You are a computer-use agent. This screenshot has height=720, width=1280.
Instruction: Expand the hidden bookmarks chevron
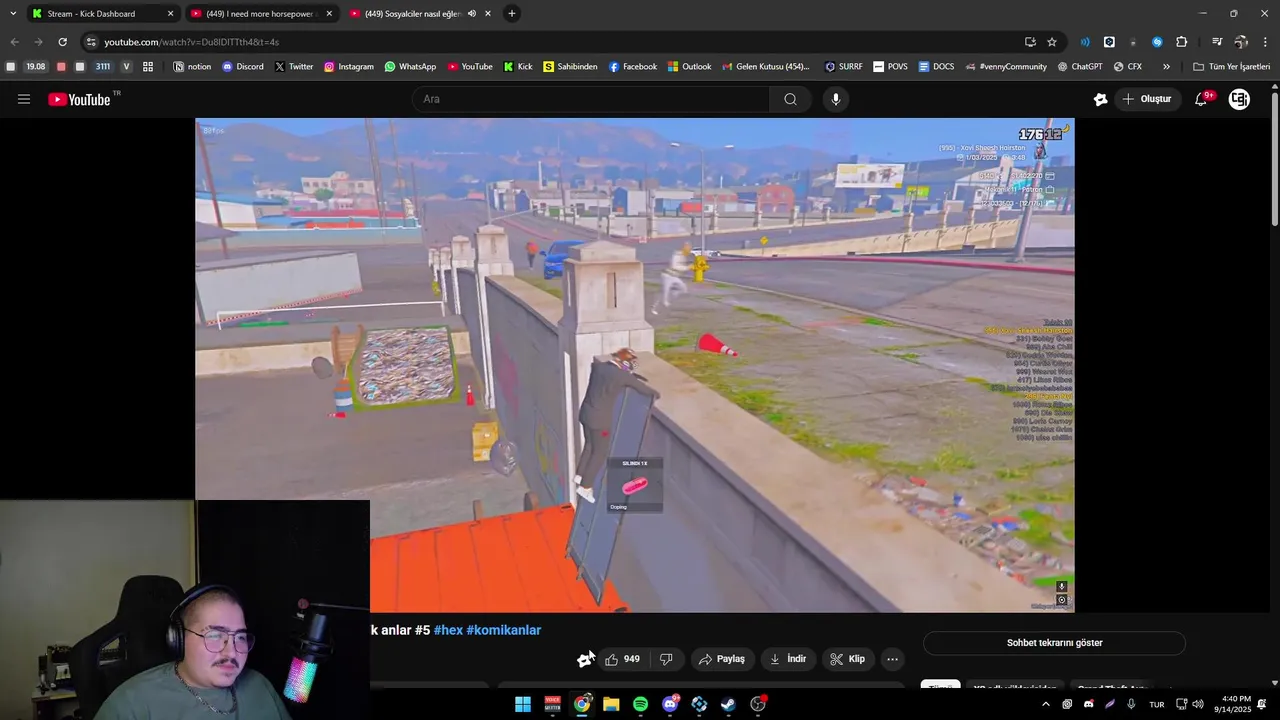coord(1166,67)
